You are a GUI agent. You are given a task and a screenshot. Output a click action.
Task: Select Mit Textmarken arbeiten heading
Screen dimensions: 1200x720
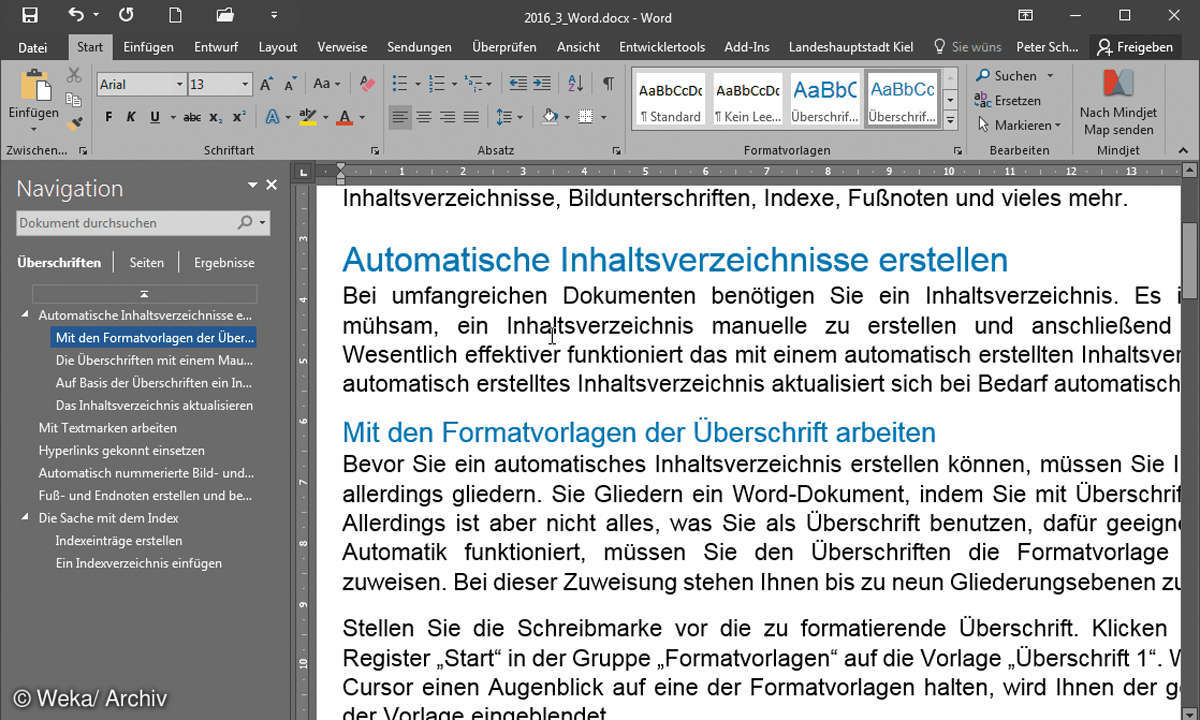point(108,428)
